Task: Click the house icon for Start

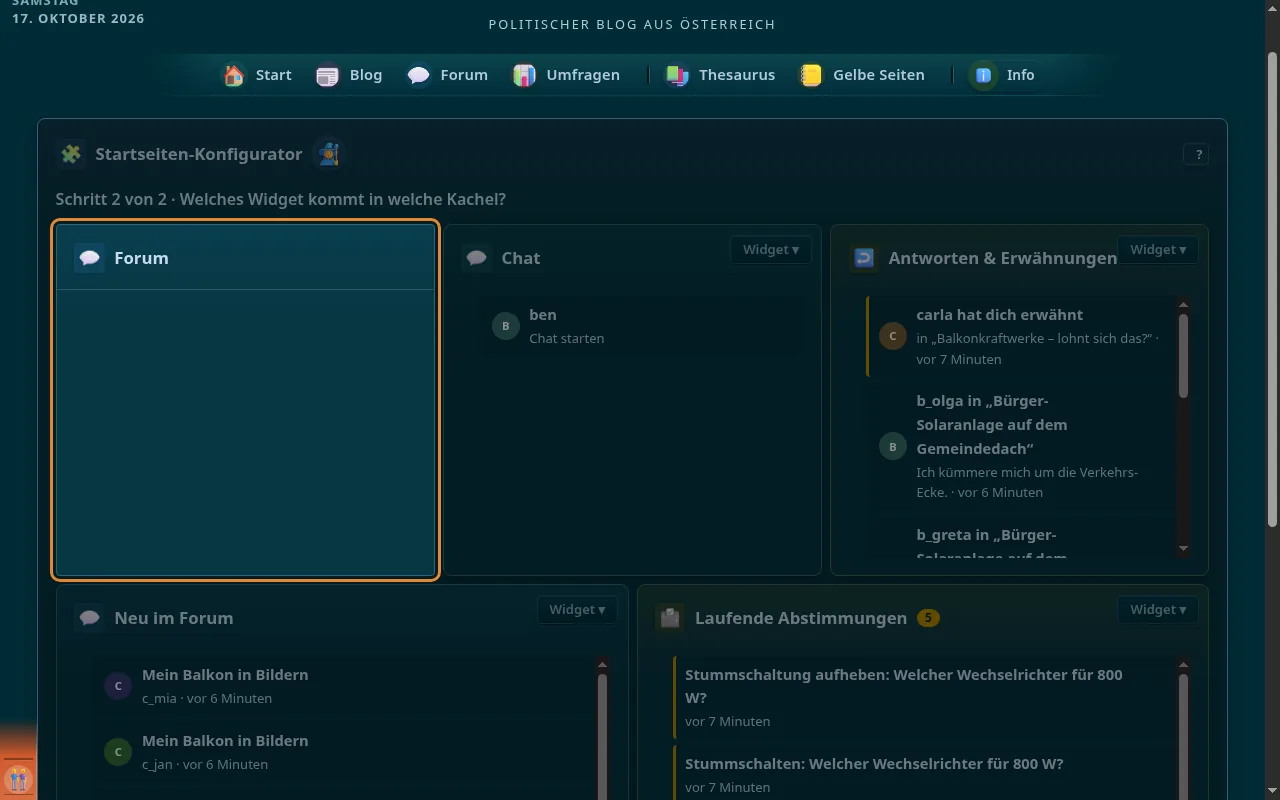Action: click(x=234, y=75)
